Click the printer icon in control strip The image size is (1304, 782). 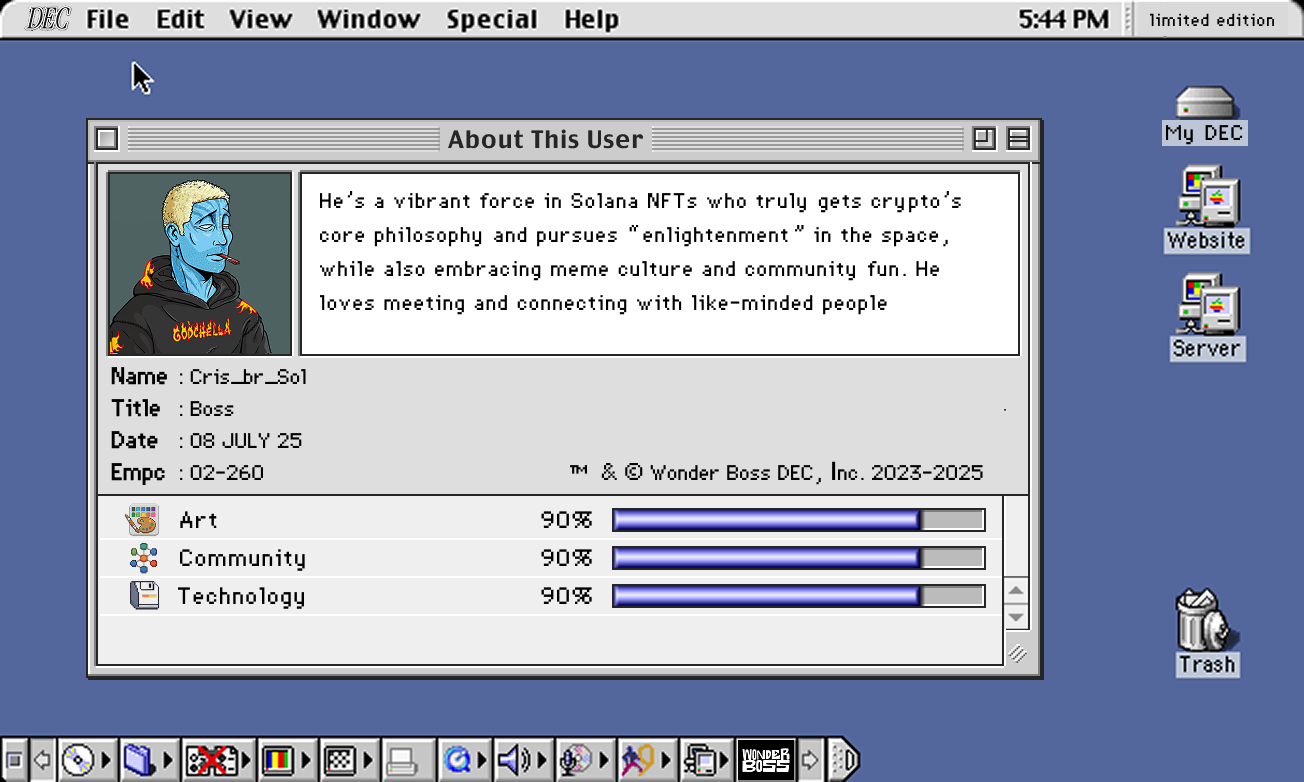coord(402,761)
